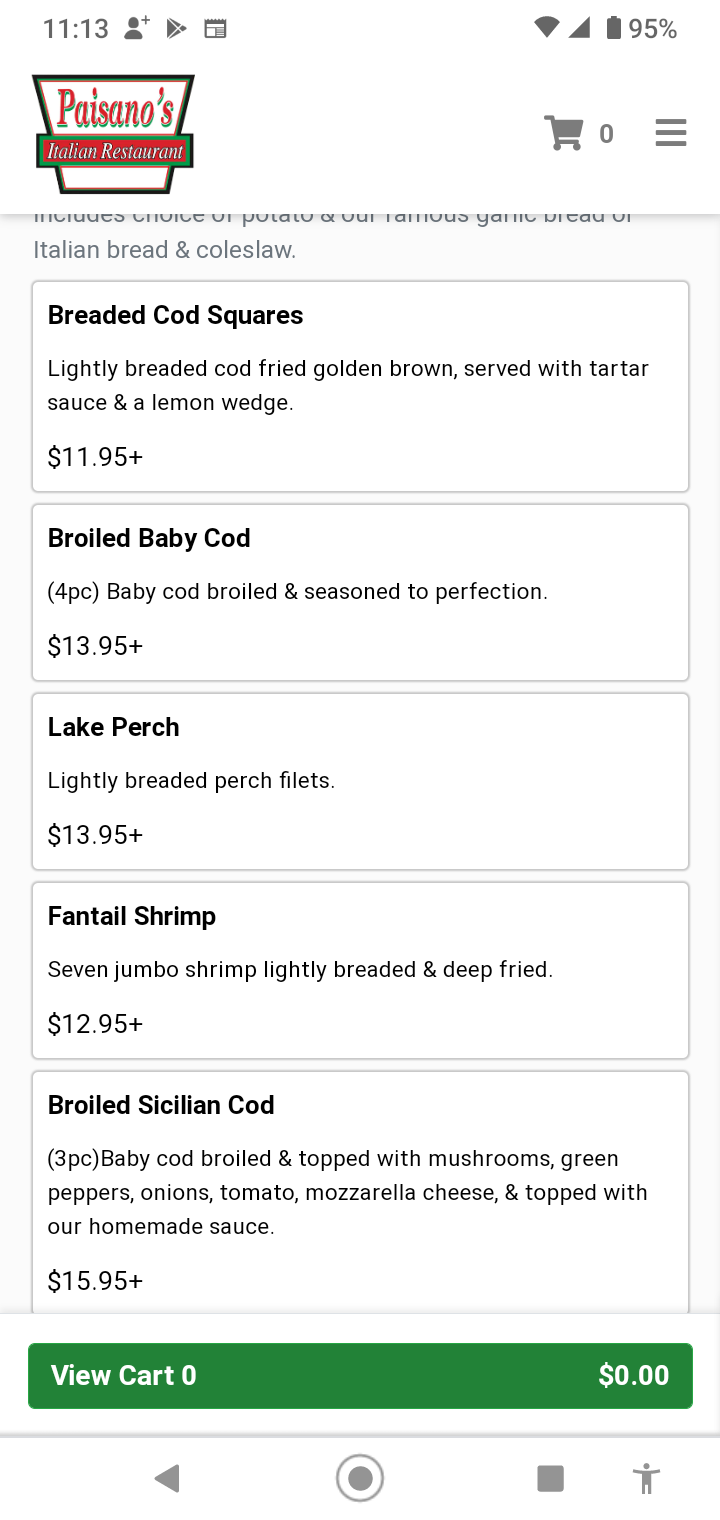Tap the Paisano's Italian Restaurant logo
Image resolution: width=720 pixels, height=1520 pixels.
(x=114, y=134)
